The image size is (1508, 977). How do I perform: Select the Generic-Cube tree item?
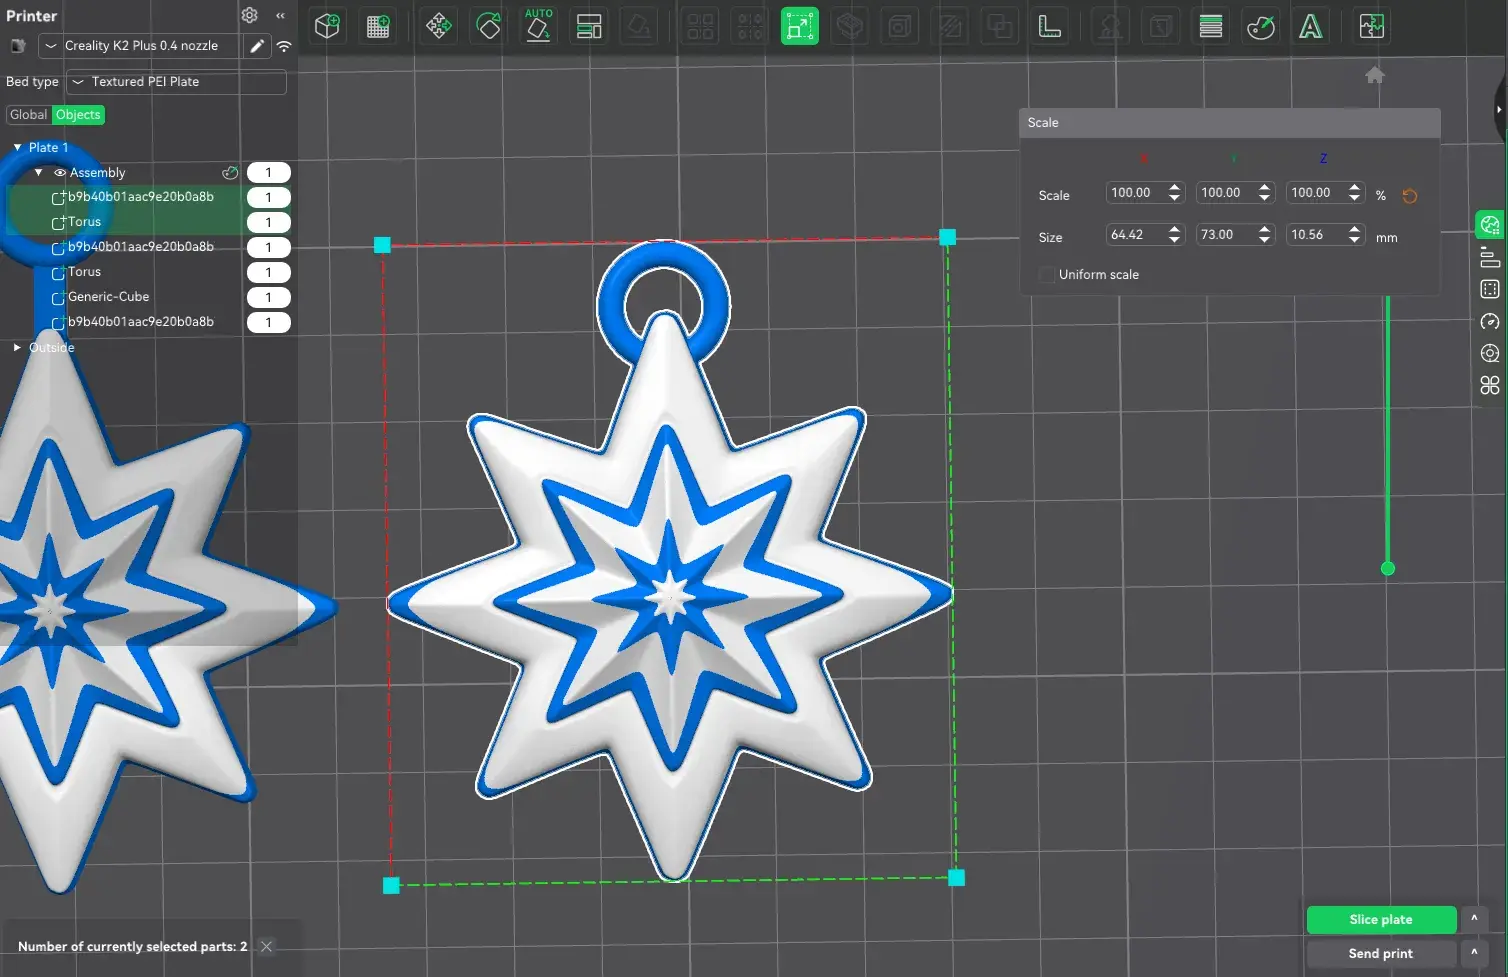(x=108, y=297)
